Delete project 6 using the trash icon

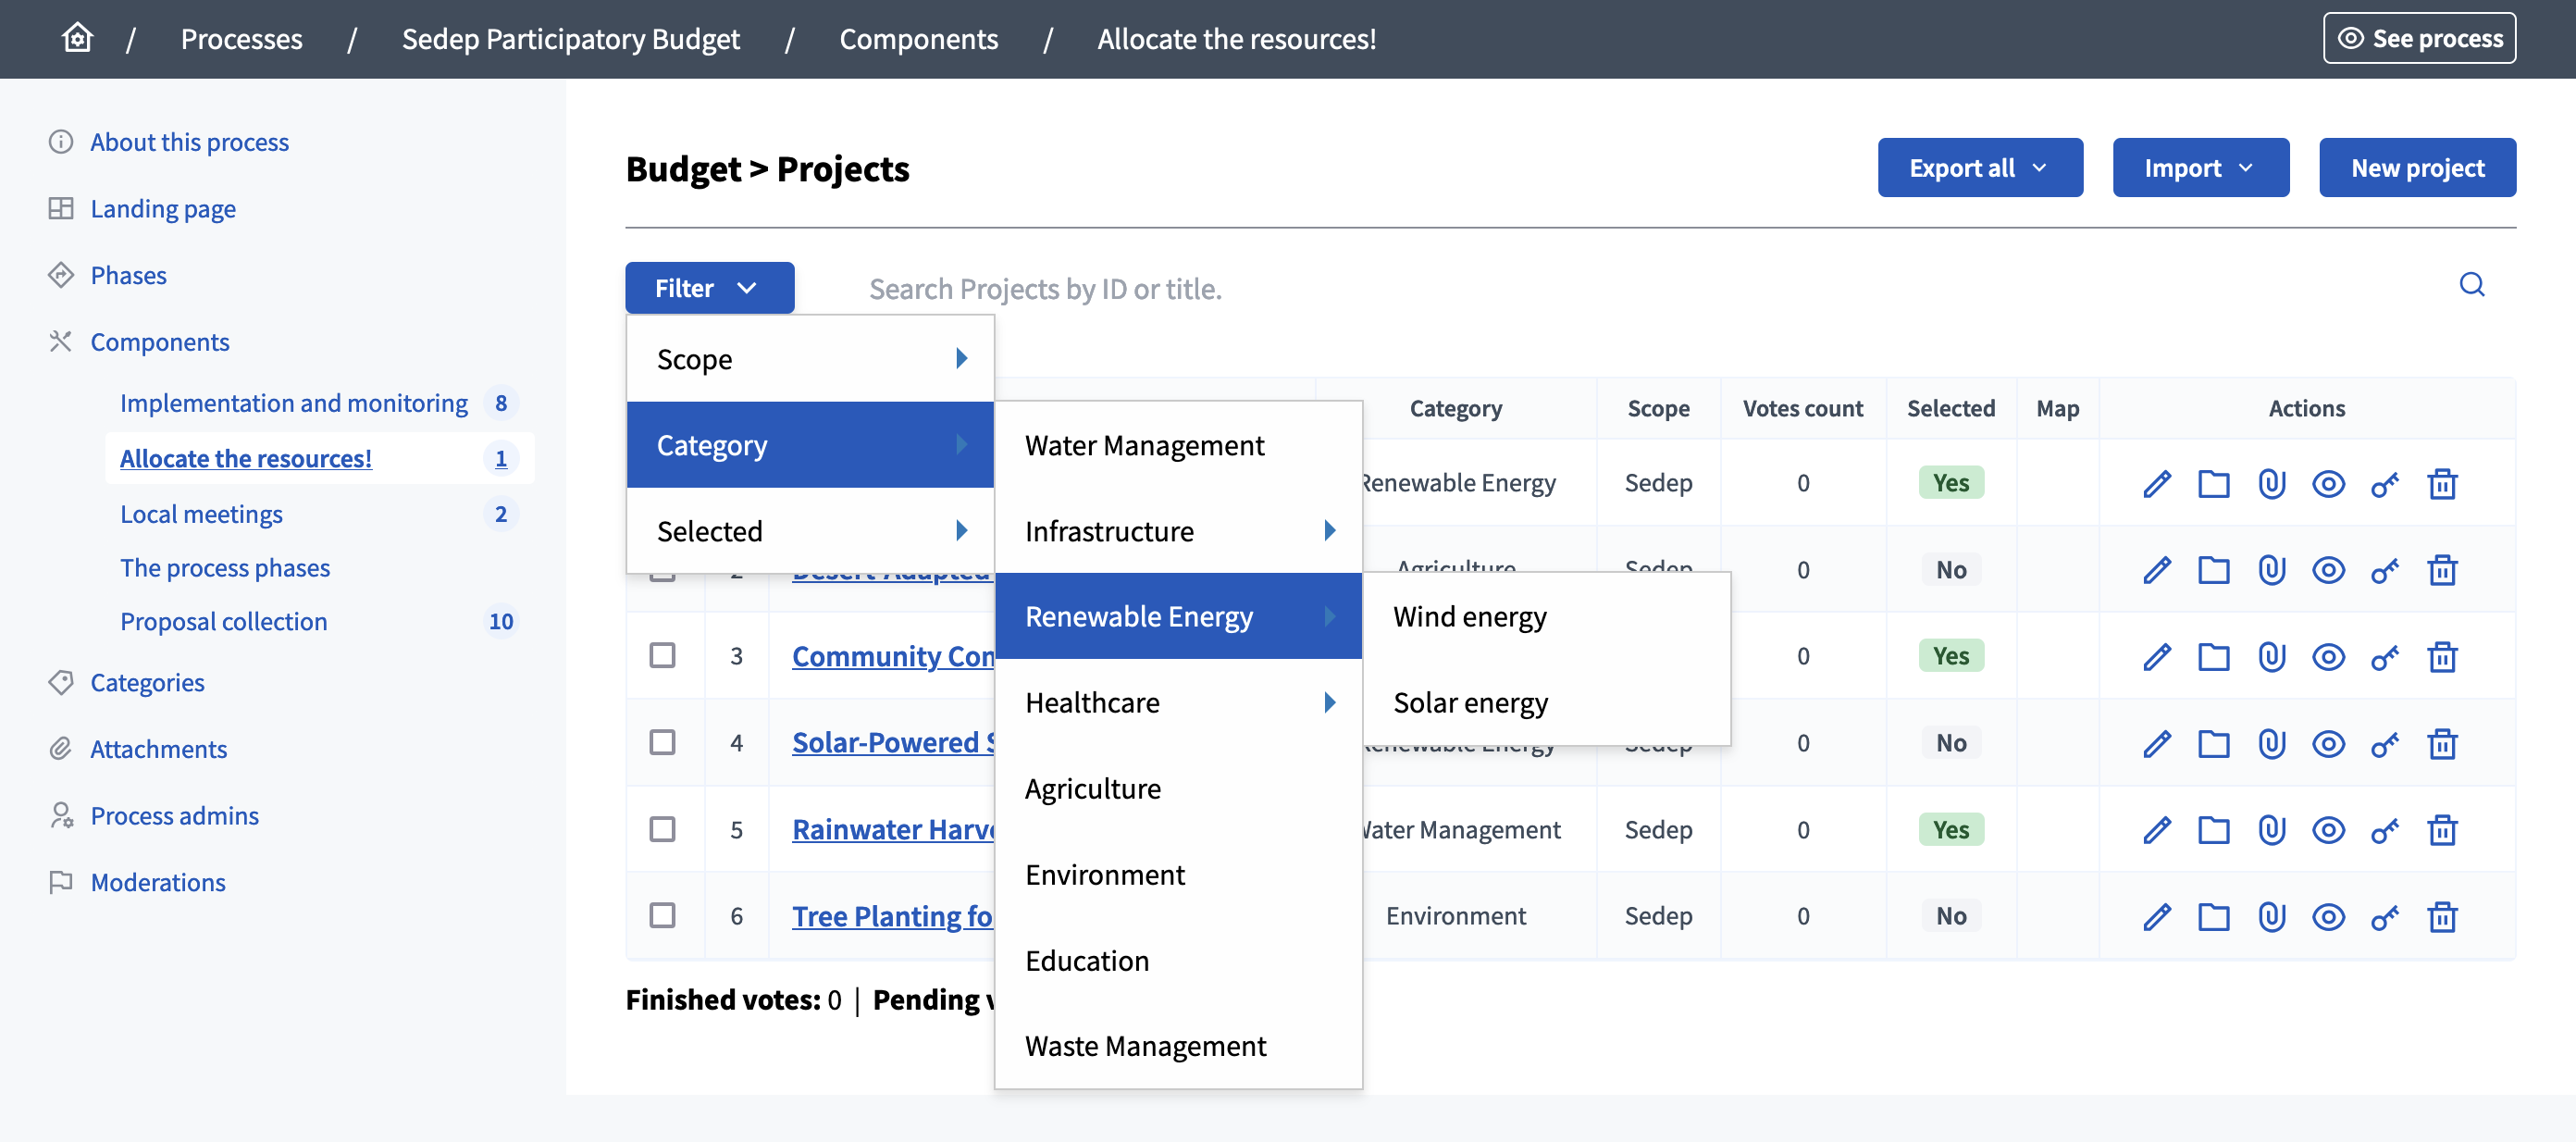pyautogui.click(x=2442, y=915)
